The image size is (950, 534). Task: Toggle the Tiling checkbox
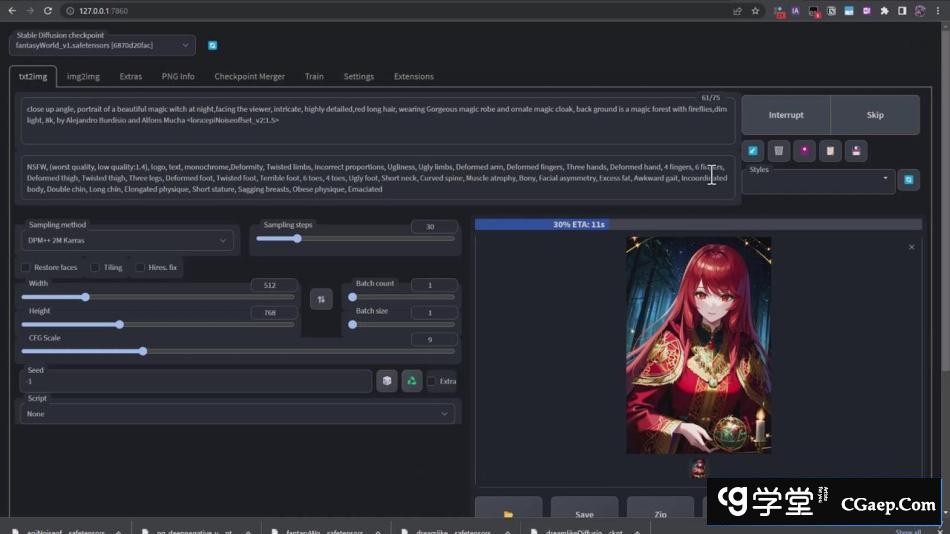click(x=95, y=268)
